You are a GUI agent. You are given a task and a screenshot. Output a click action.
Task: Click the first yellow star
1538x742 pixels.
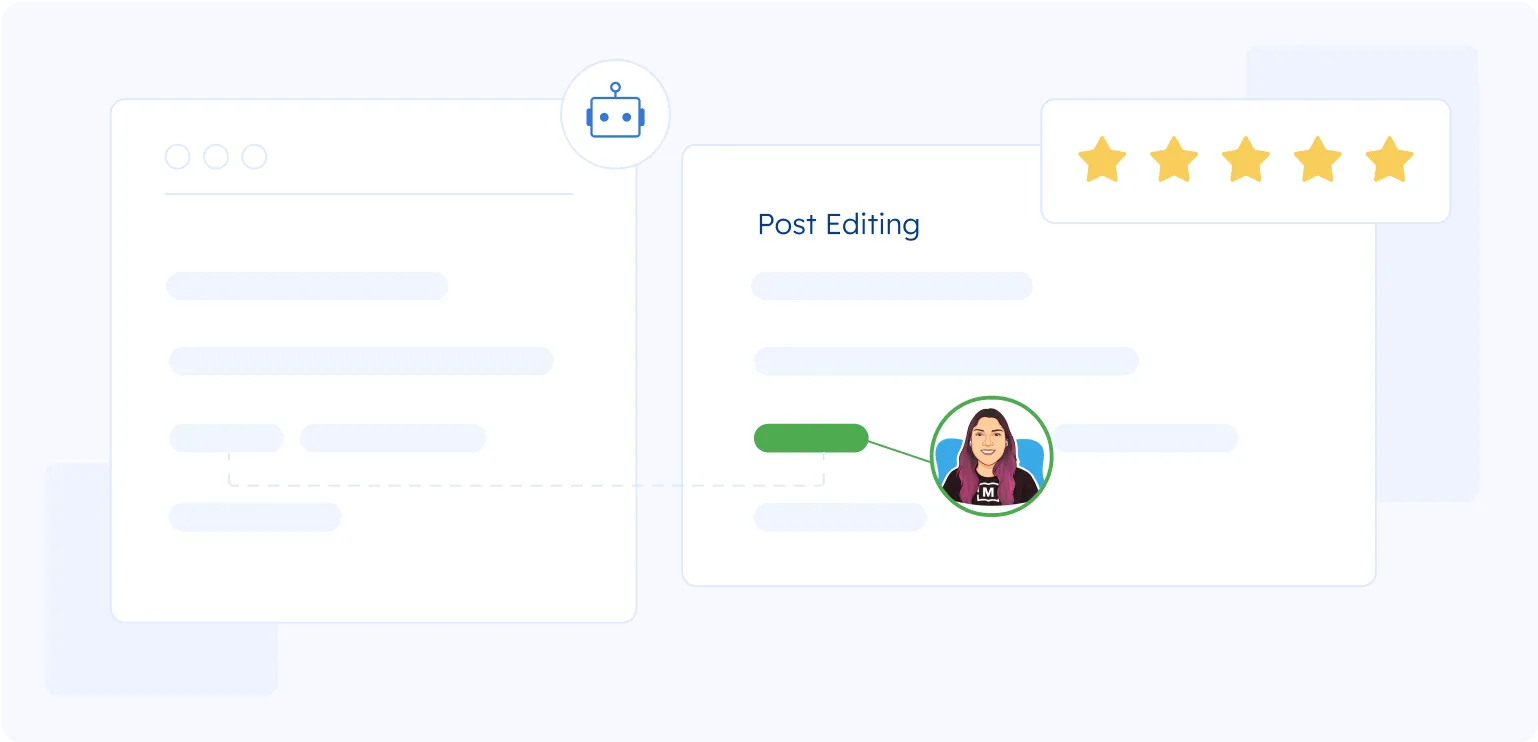click(1101, 161)
